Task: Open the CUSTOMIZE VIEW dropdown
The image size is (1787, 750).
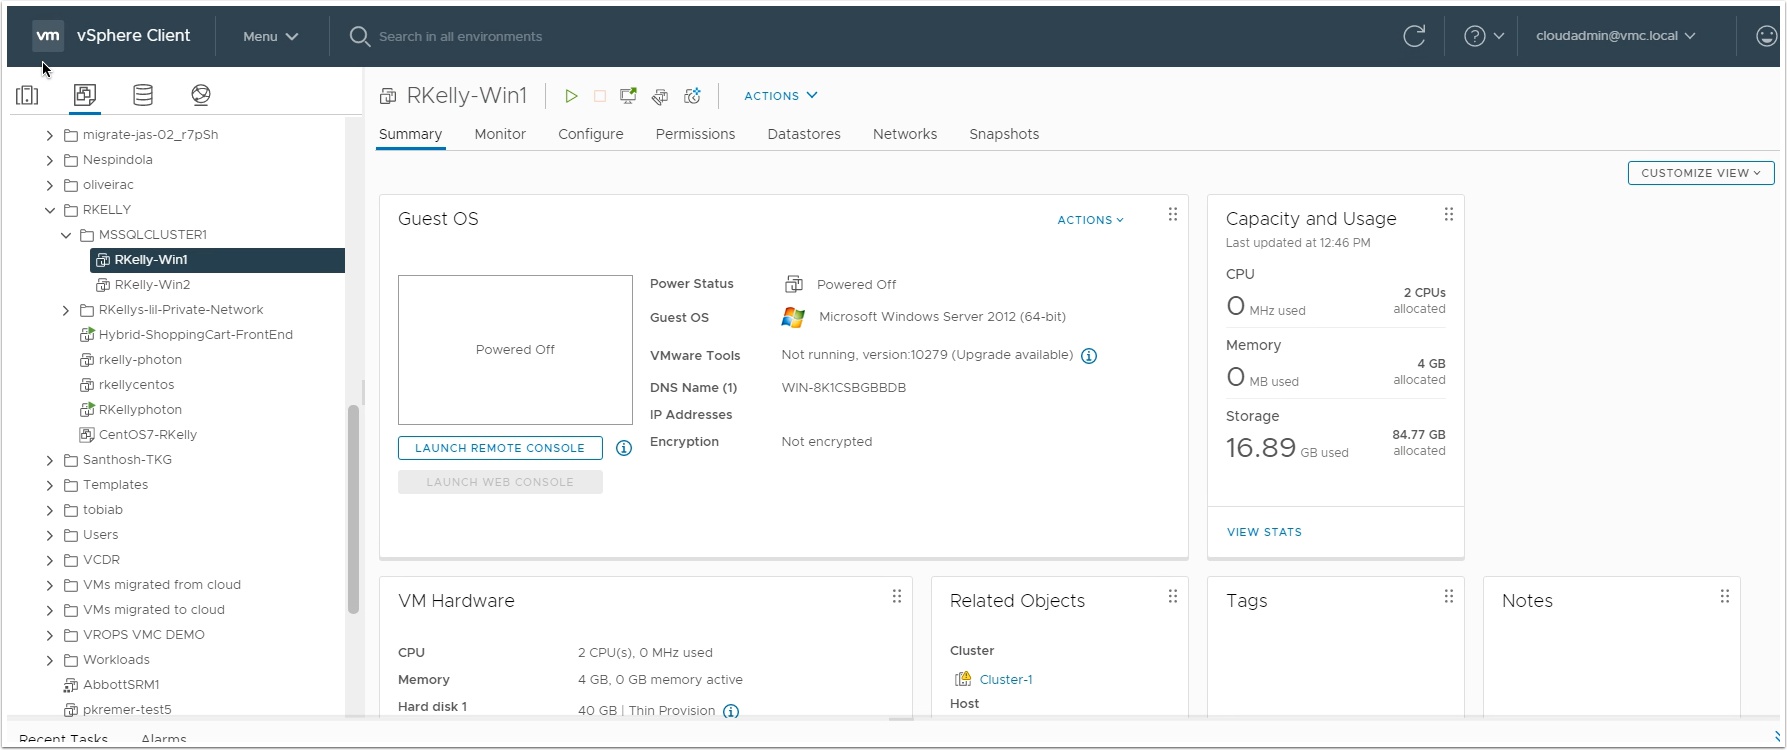Action: pyautogui.click(x=1701, y=173)
